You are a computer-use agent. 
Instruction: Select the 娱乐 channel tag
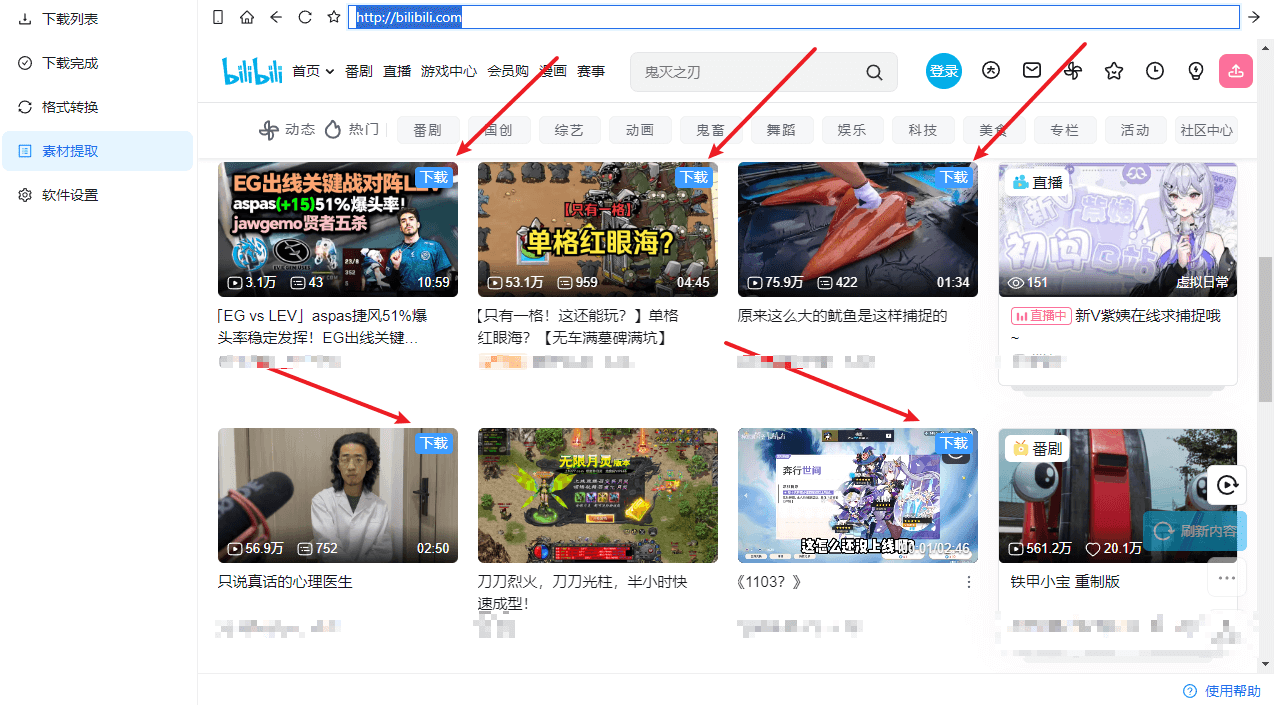852,130
